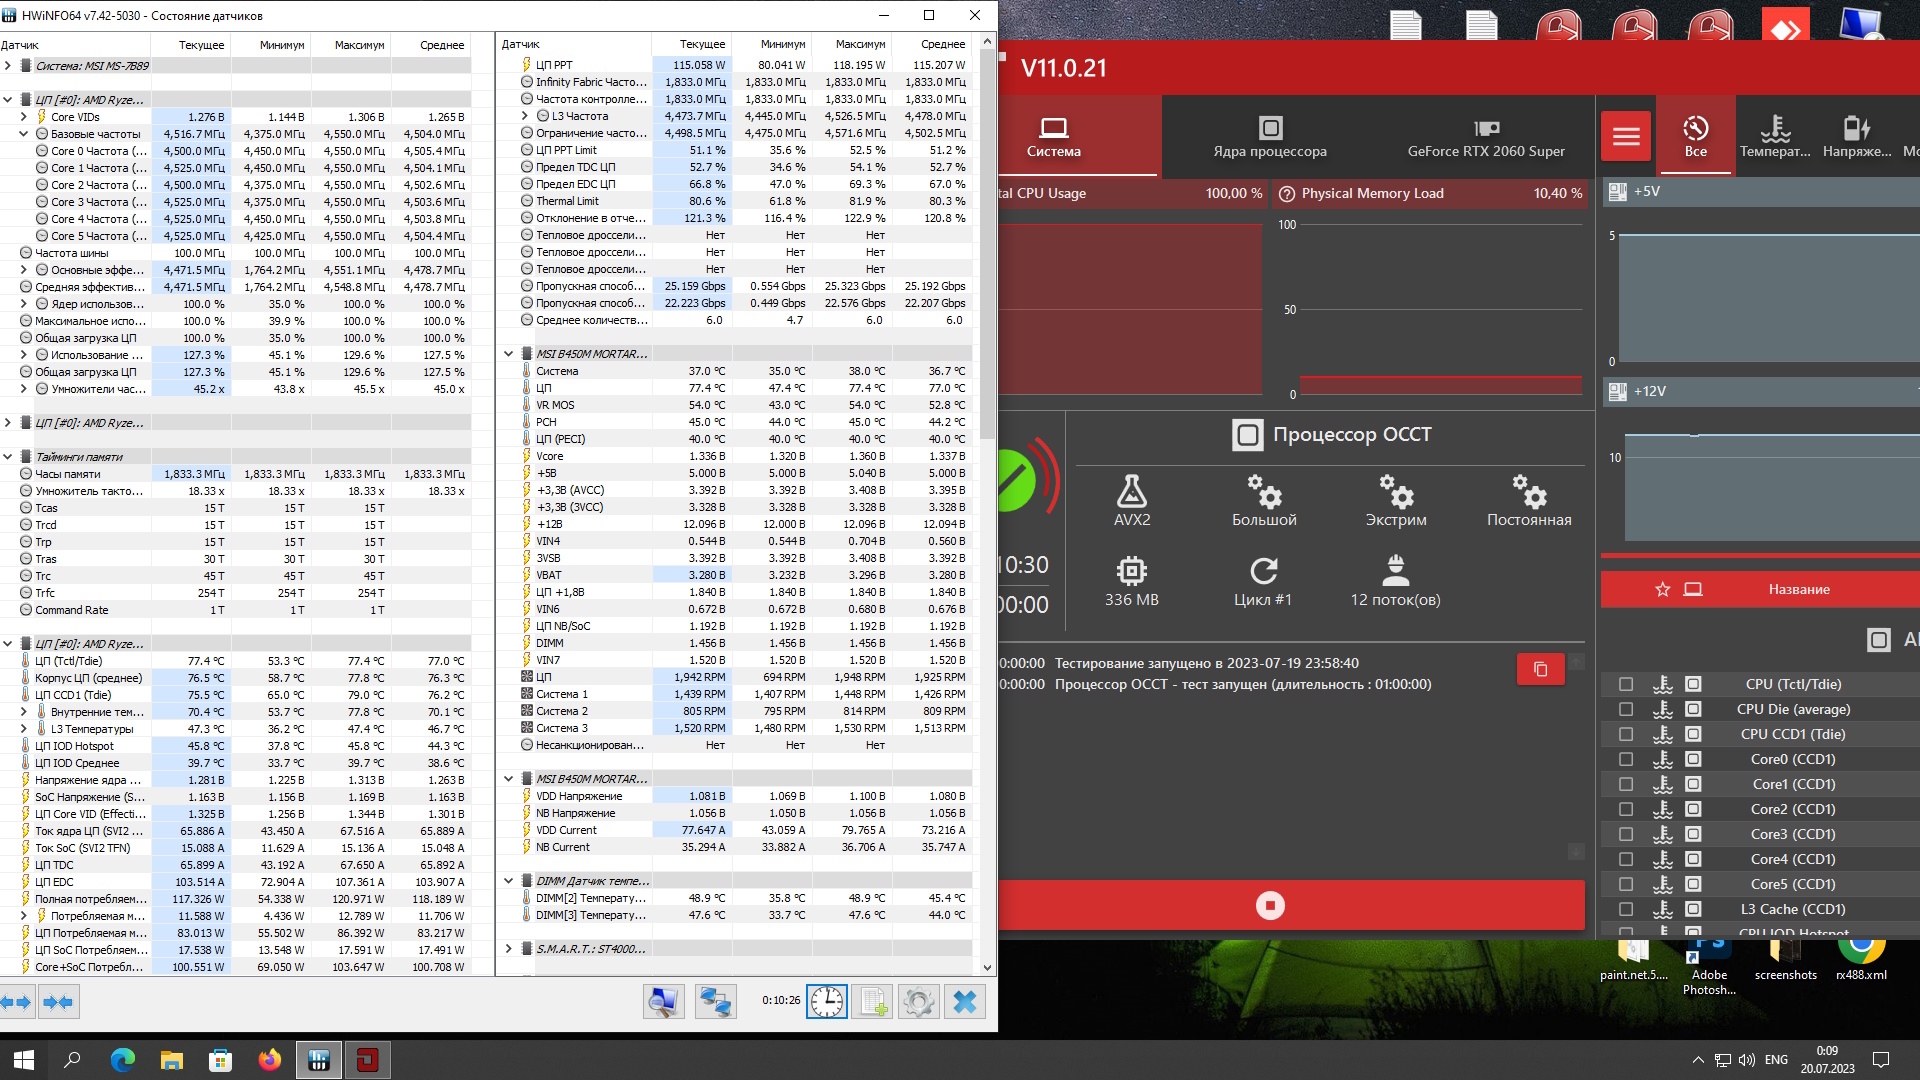Tick the Core0 (CCD1) checkbox
The height and width of the screenshot is (1080, 1920).
click(1626, 759)
